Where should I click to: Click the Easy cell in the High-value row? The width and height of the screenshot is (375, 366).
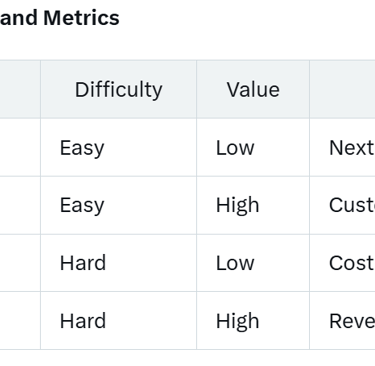[118, 205]
